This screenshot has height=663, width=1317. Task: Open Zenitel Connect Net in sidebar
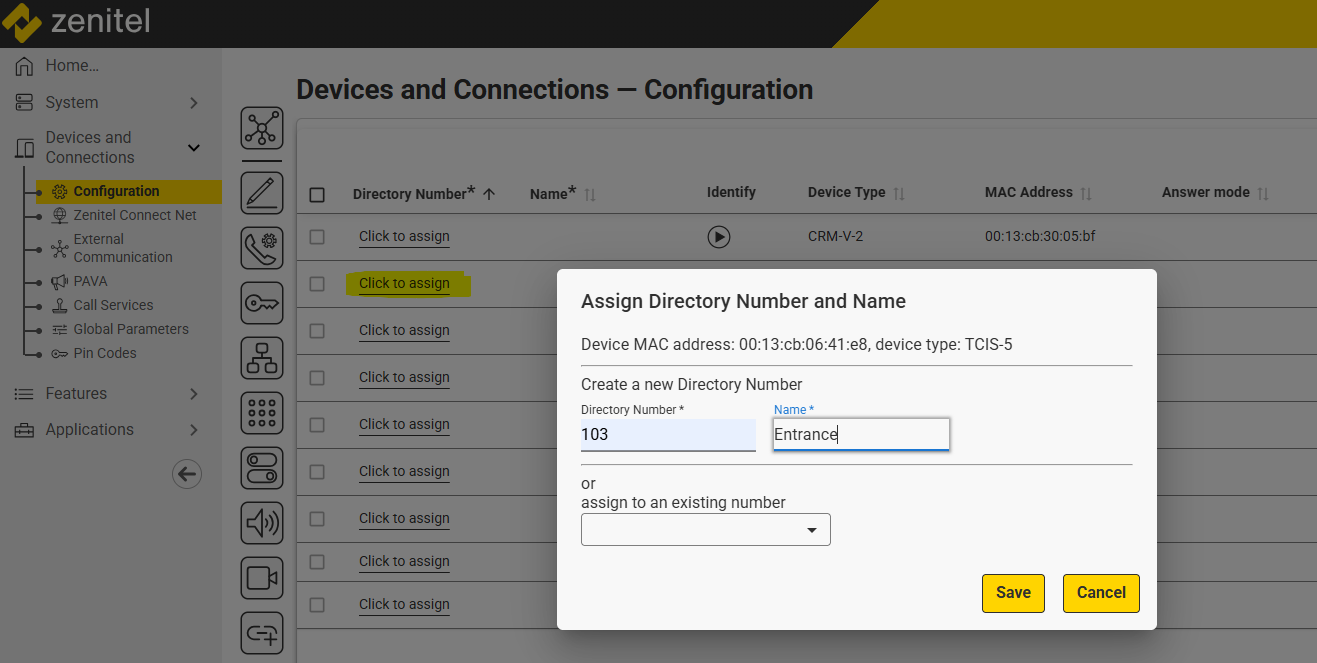coord(134,215)
